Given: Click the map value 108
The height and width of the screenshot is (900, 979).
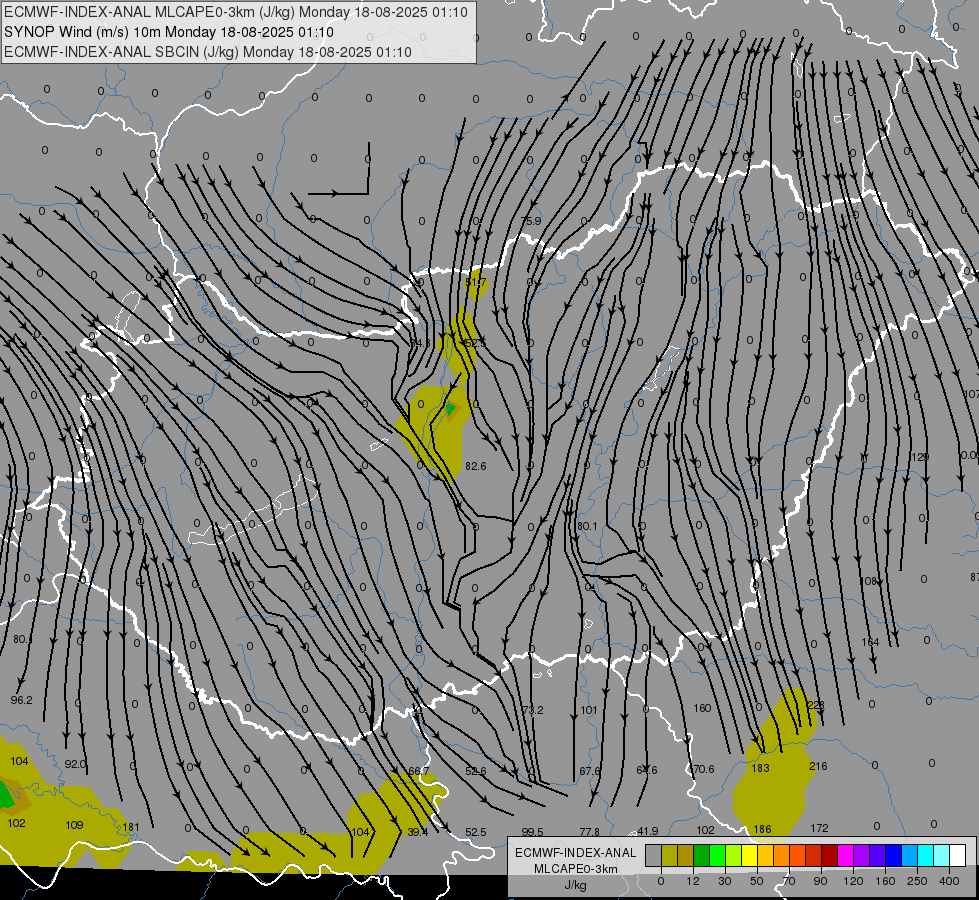Looking at the screenshot, I should point(868,581).
